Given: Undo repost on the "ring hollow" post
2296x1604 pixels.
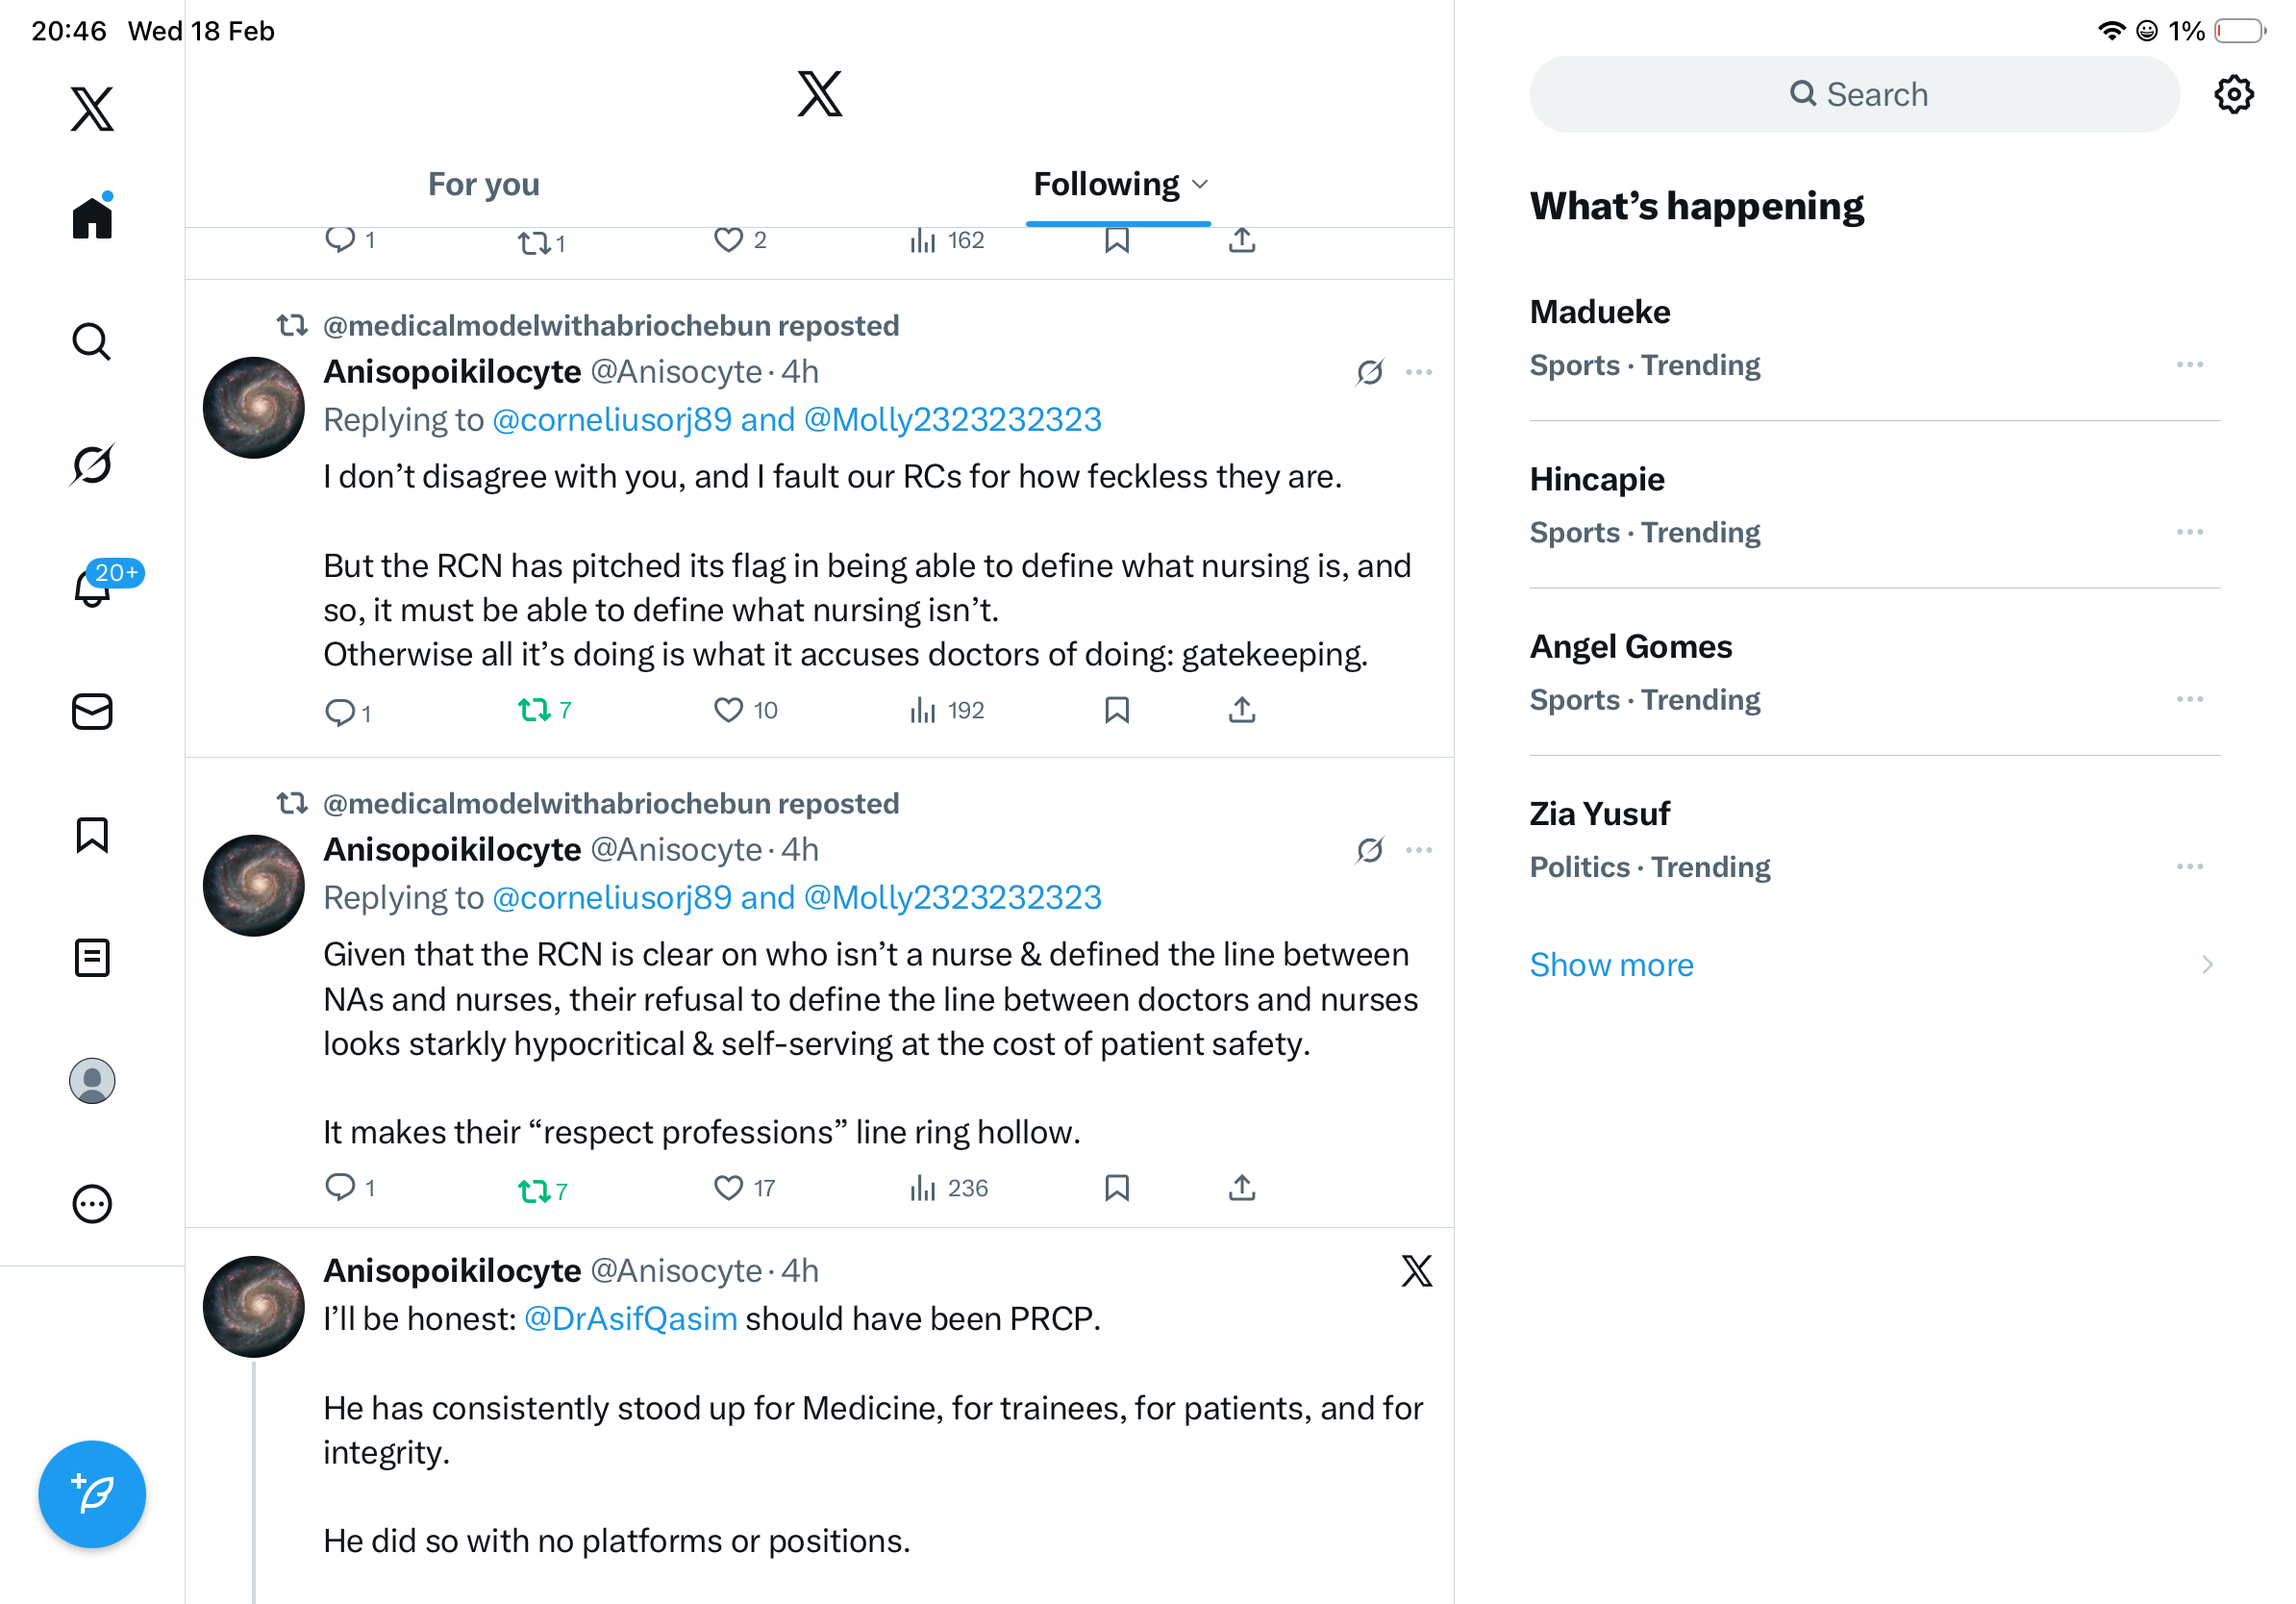Looking at the screenshot, I should [x=534, y=1189].
